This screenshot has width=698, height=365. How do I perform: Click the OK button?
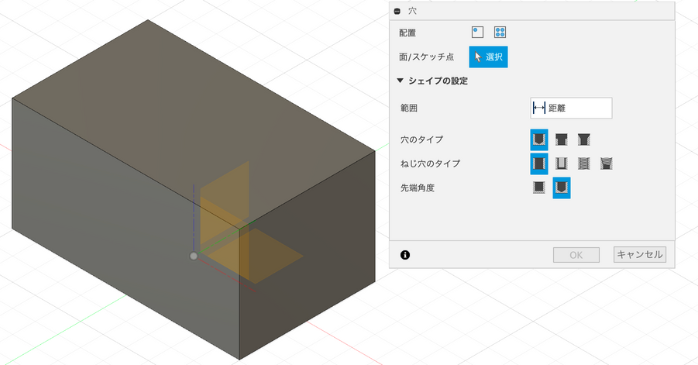[576, 255]
